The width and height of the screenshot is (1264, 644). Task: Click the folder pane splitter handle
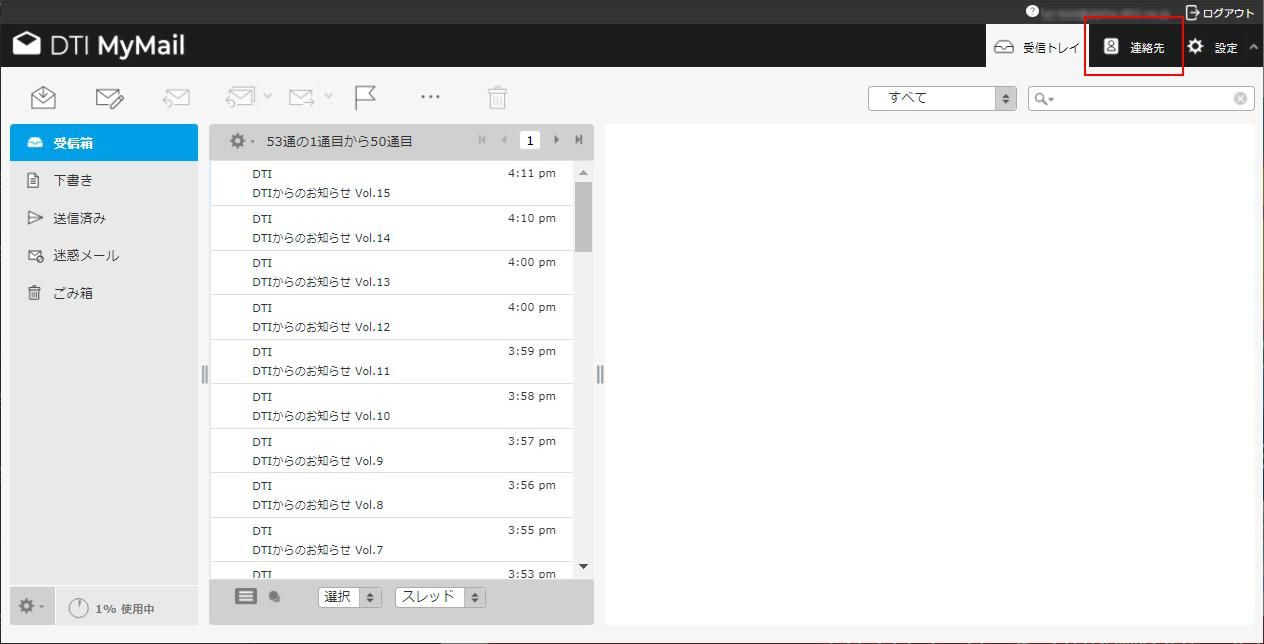[x=204, y=374]
